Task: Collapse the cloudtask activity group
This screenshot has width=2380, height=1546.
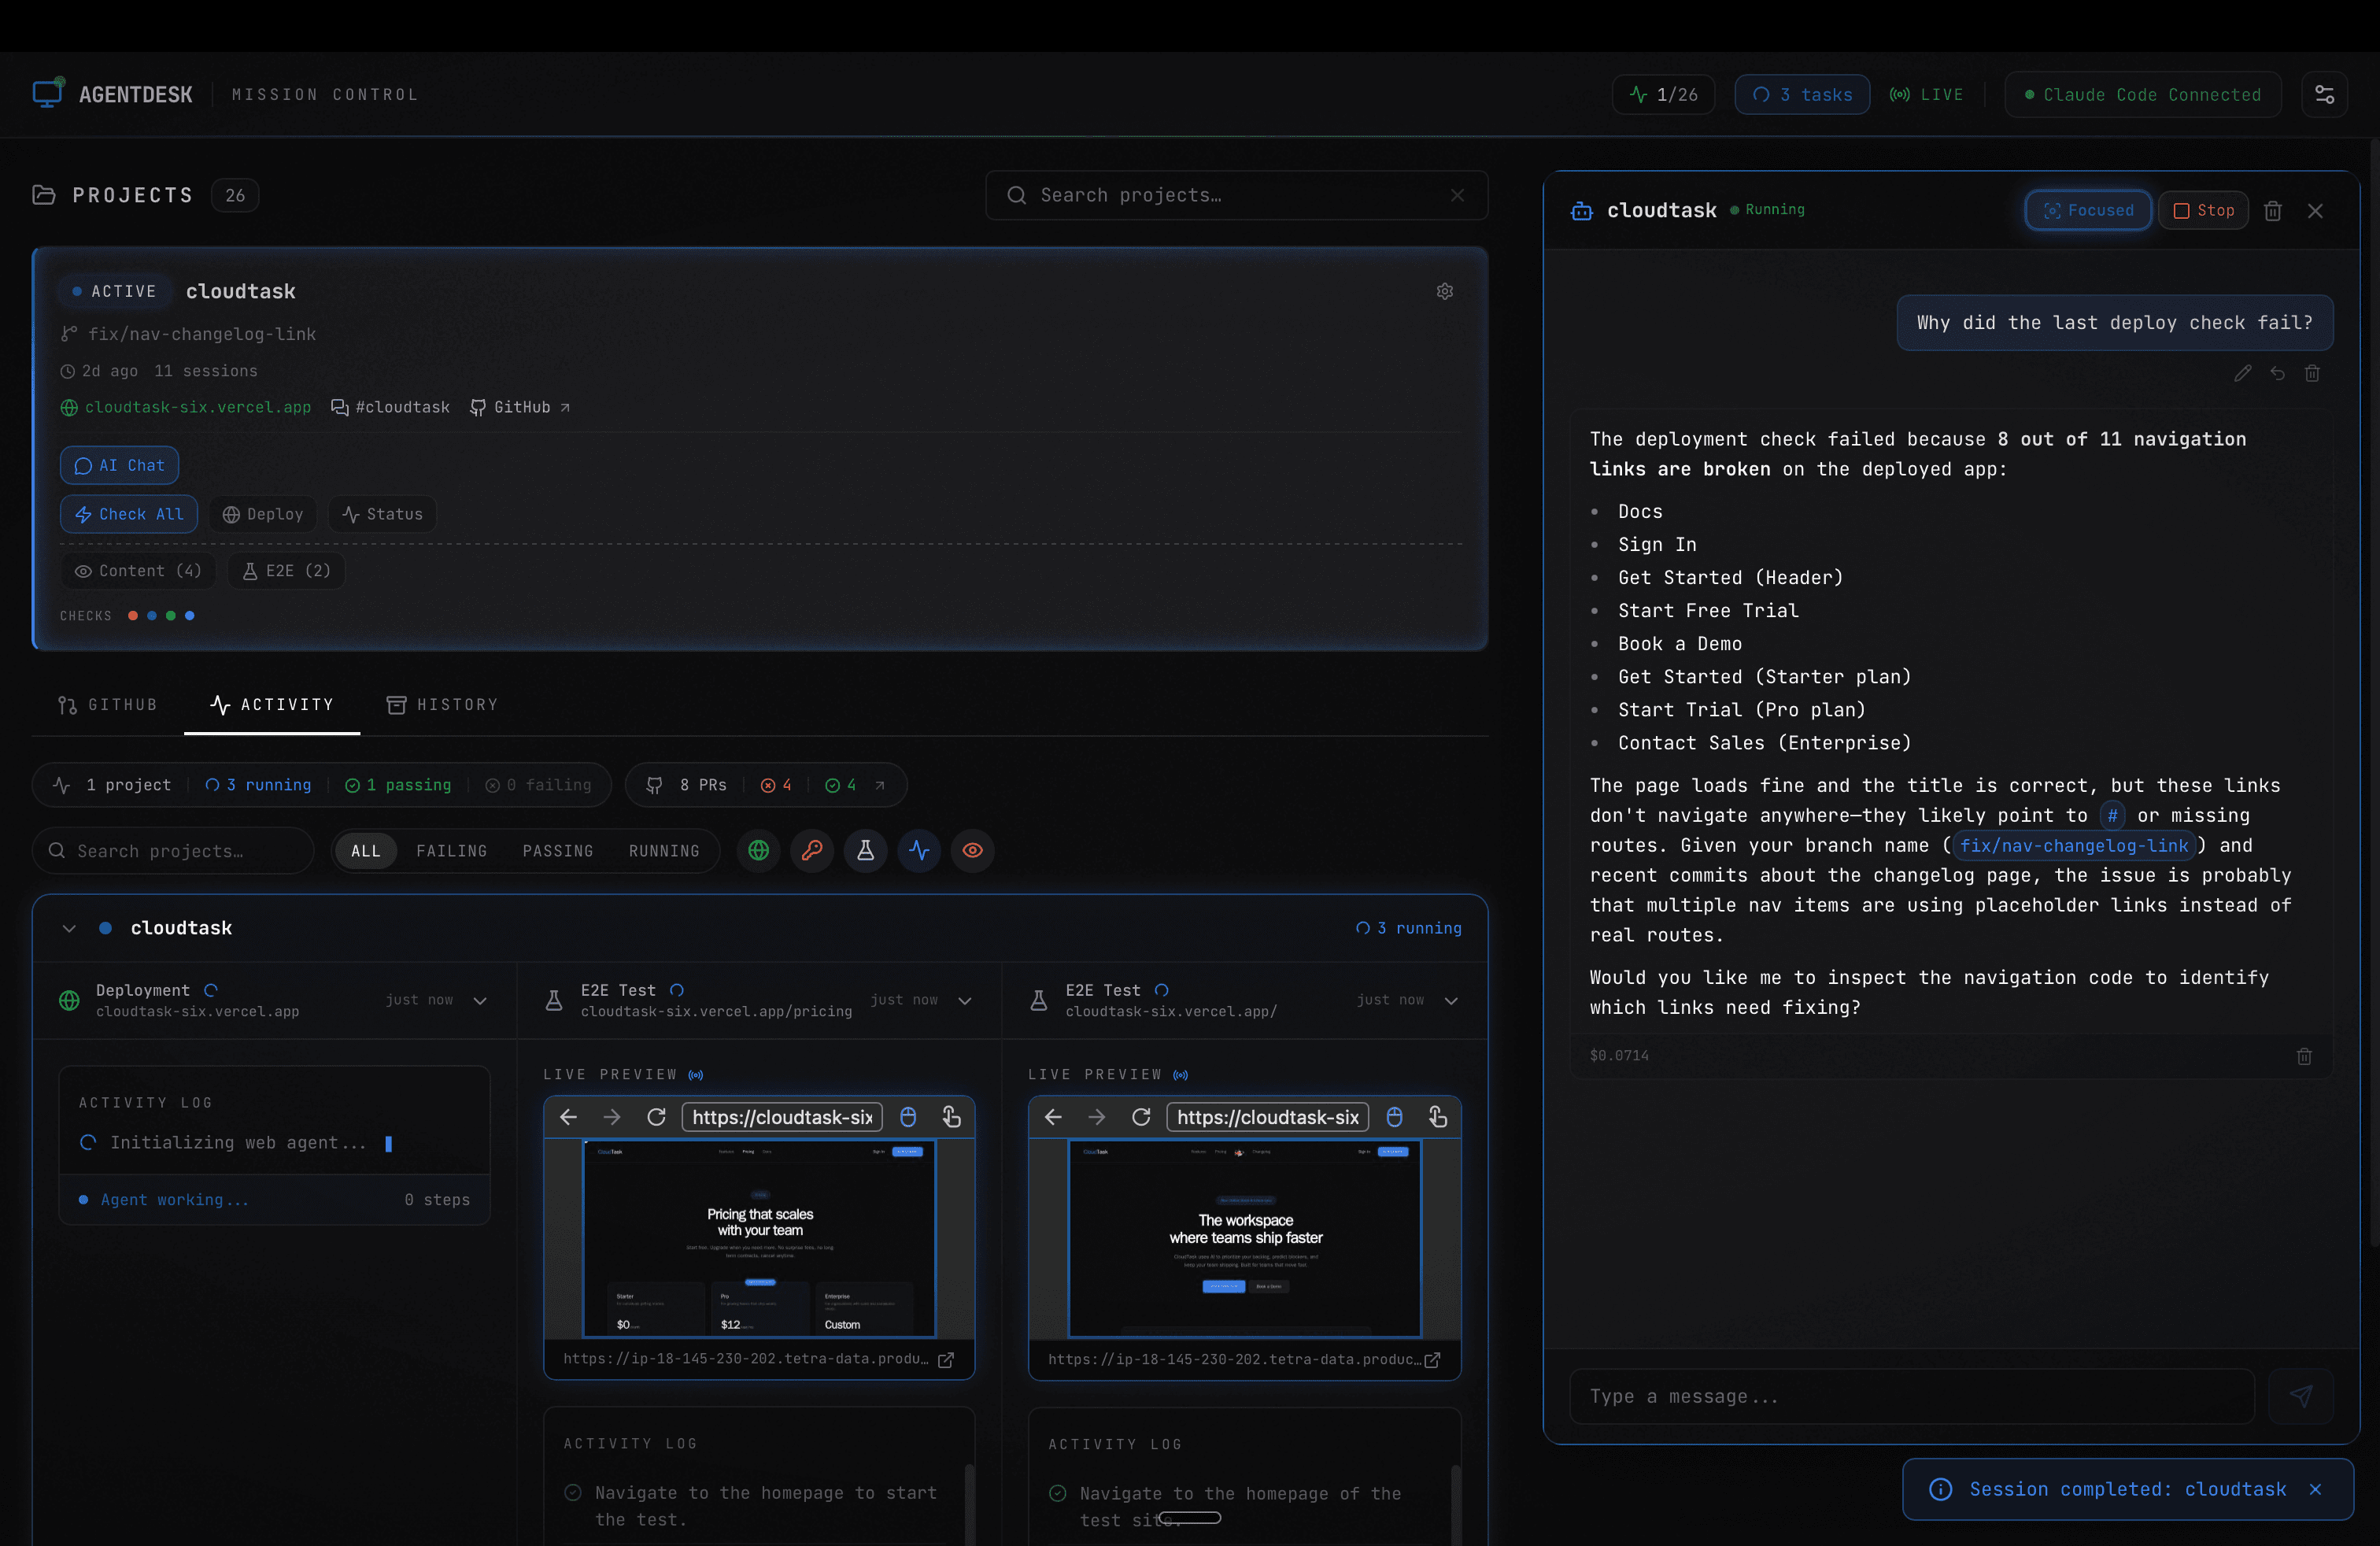Action: coord(69,928)
